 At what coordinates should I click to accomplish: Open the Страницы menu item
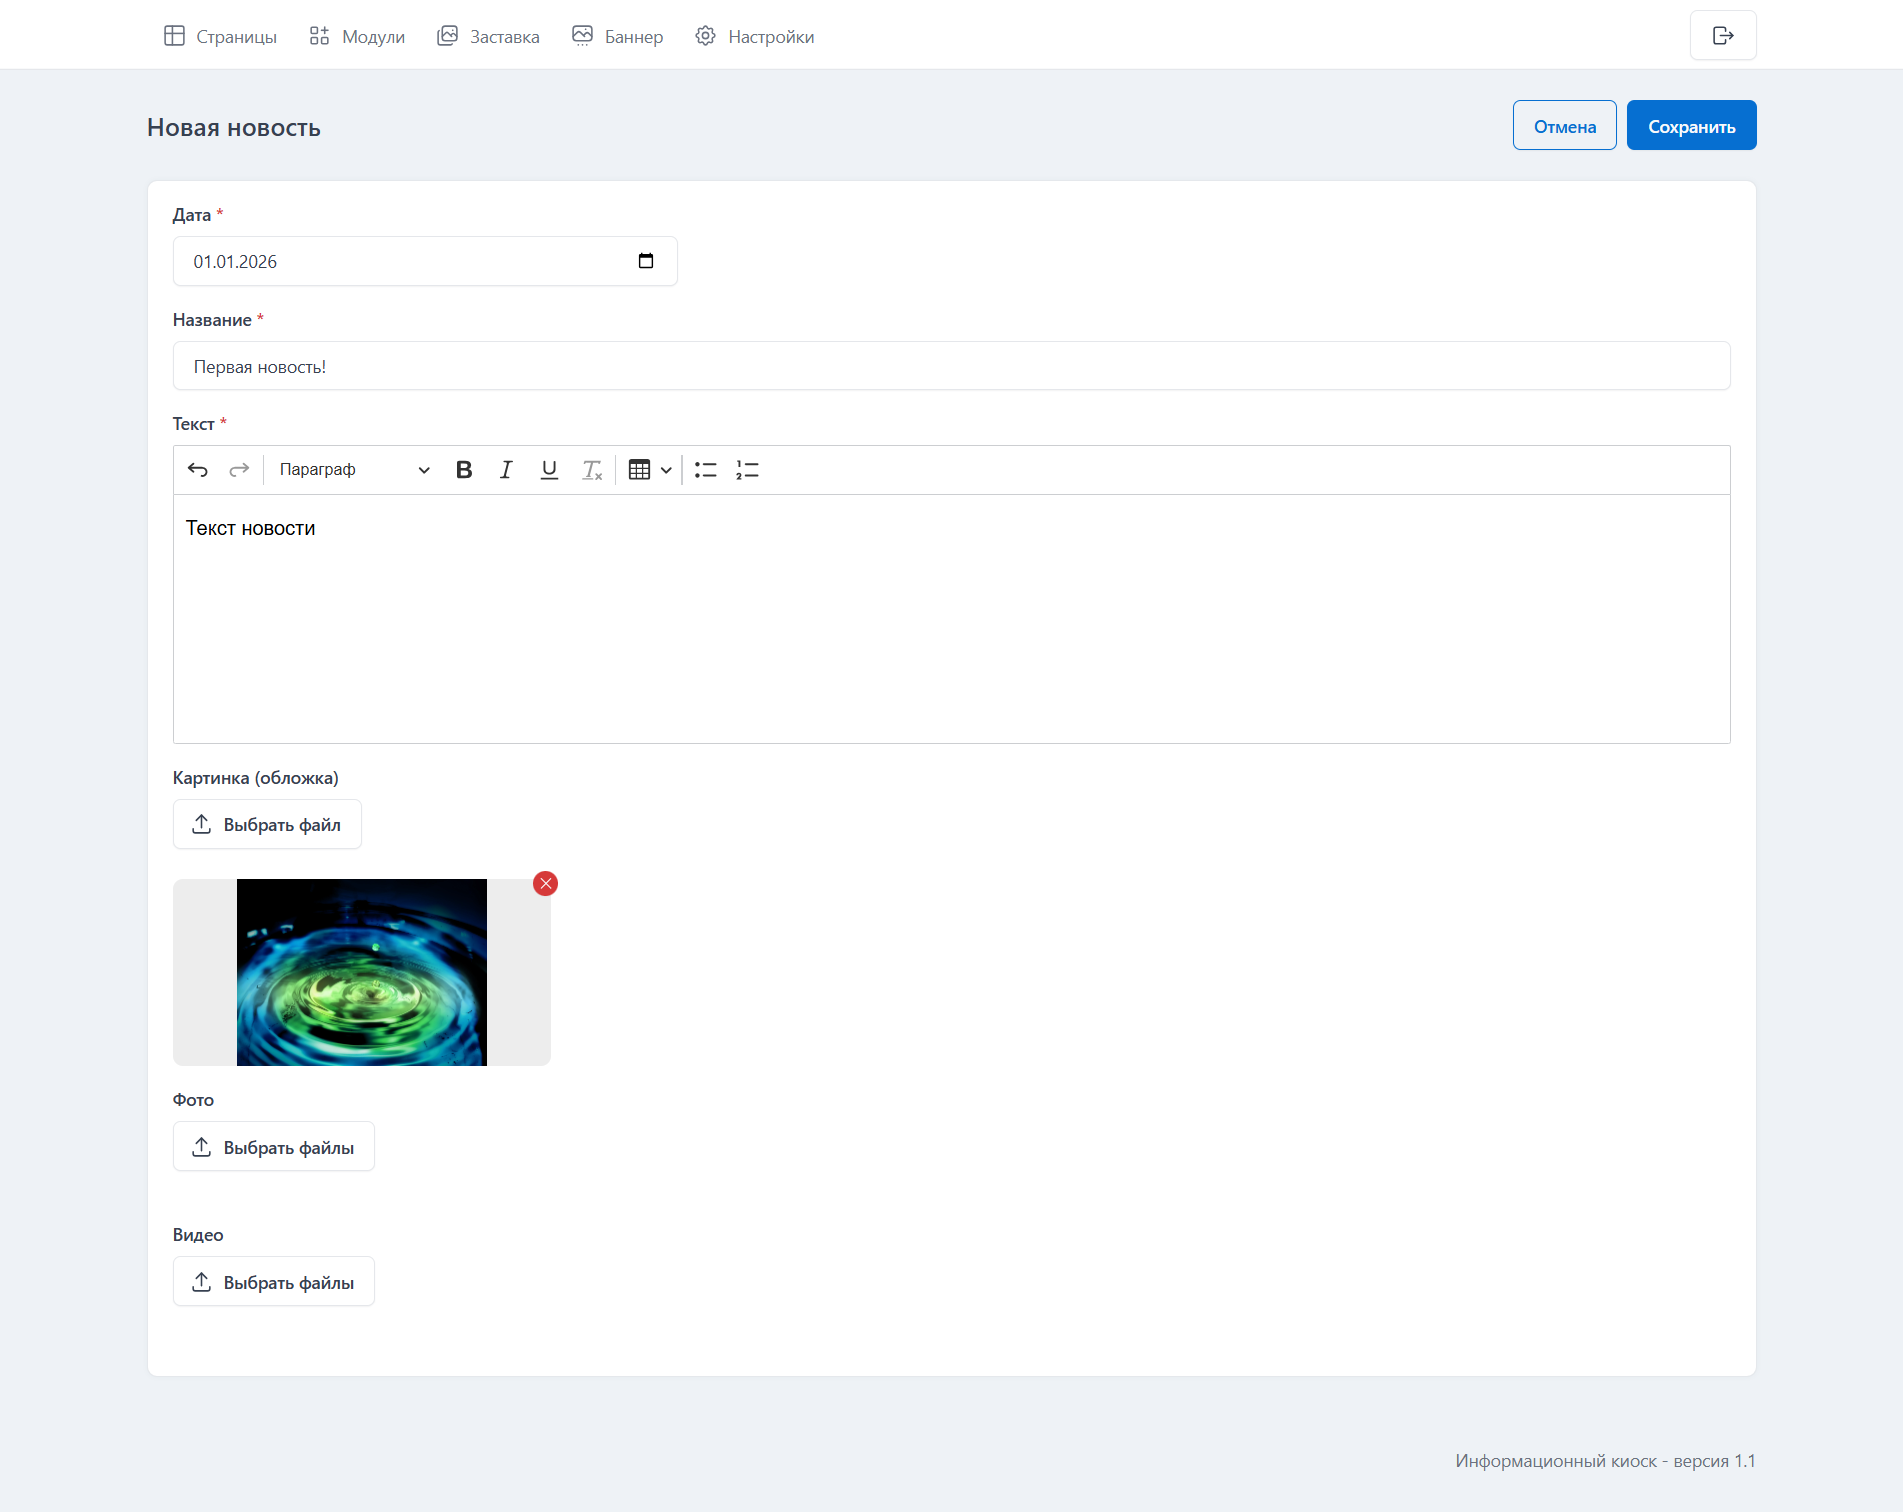[x=221, y=37]
